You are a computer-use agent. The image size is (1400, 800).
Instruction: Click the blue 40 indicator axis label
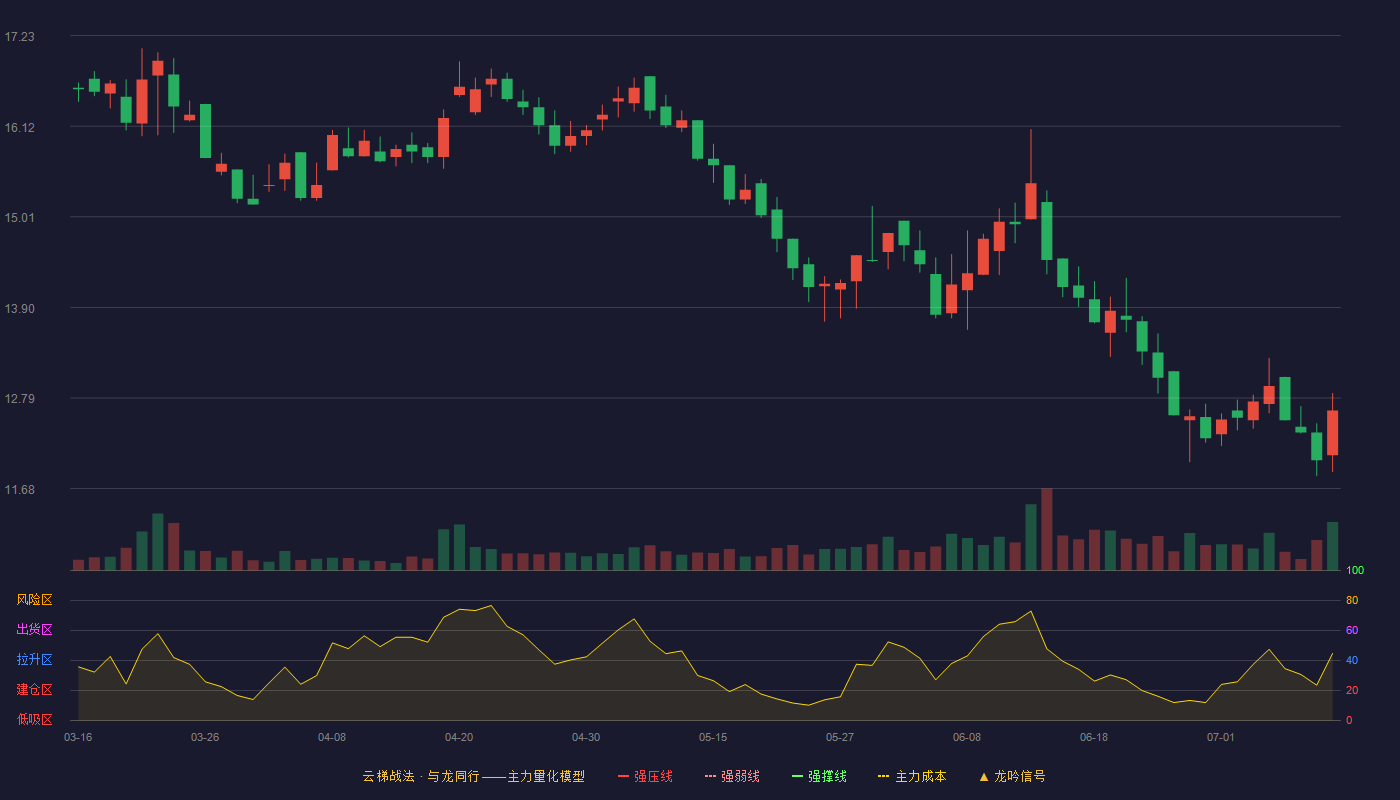click(1352, 660)
